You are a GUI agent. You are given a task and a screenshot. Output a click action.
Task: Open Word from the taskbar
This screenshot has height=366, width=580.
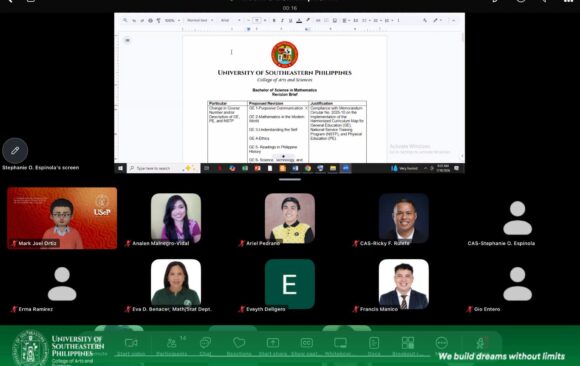[x=295, y=168]
